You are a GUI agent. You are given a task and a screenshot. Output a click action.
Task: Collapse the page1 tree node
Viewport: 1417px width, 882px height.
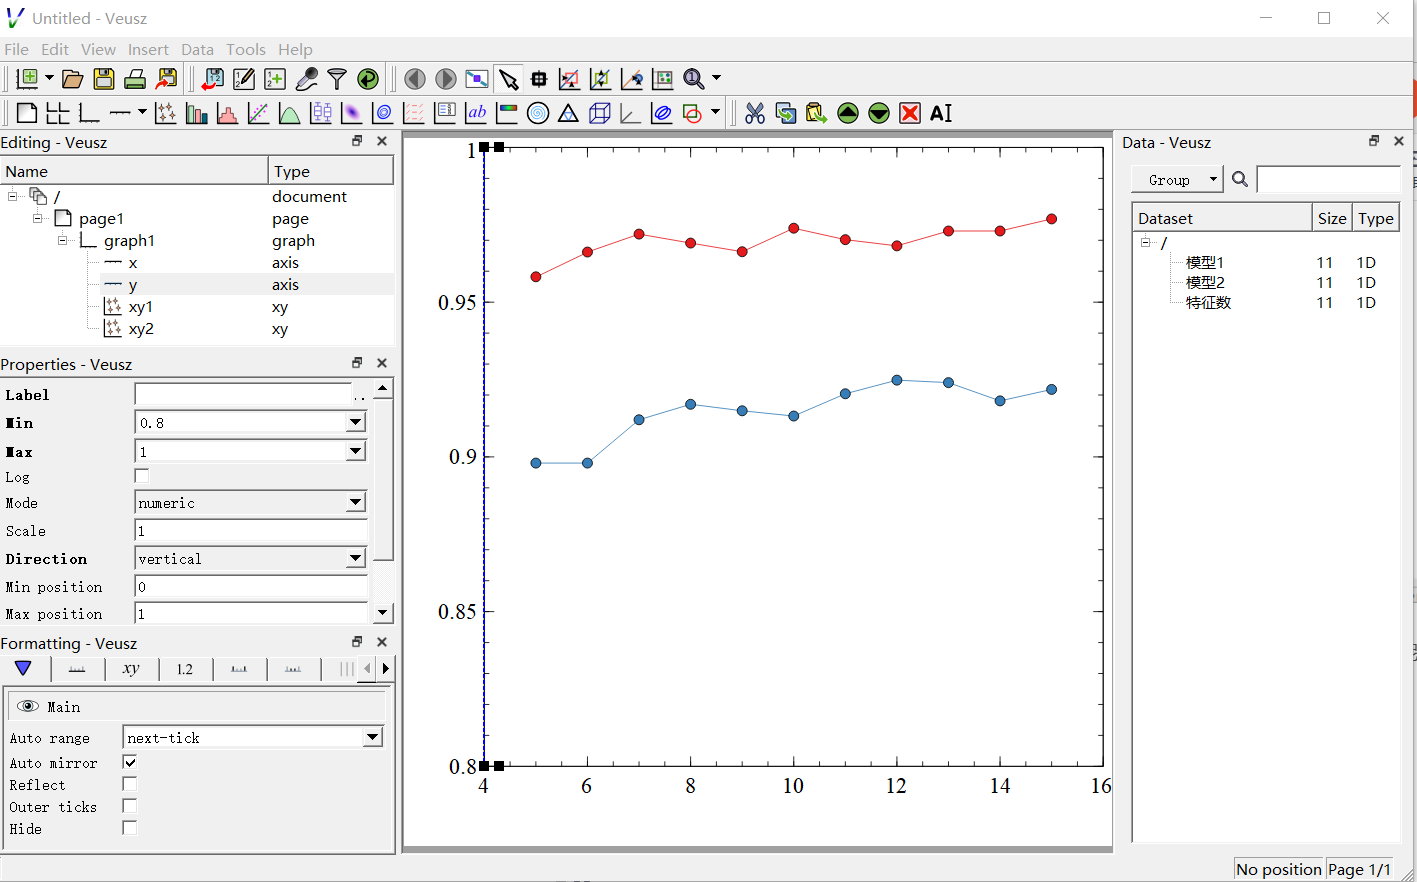[x=37, y=218]
